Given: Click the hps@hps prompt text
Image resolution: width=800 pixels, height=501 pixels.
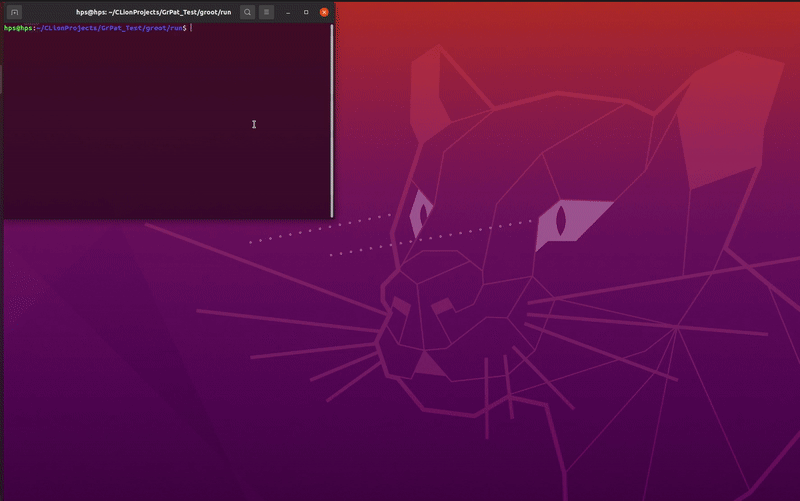Looking at the screenshot, I should (18, 28).
